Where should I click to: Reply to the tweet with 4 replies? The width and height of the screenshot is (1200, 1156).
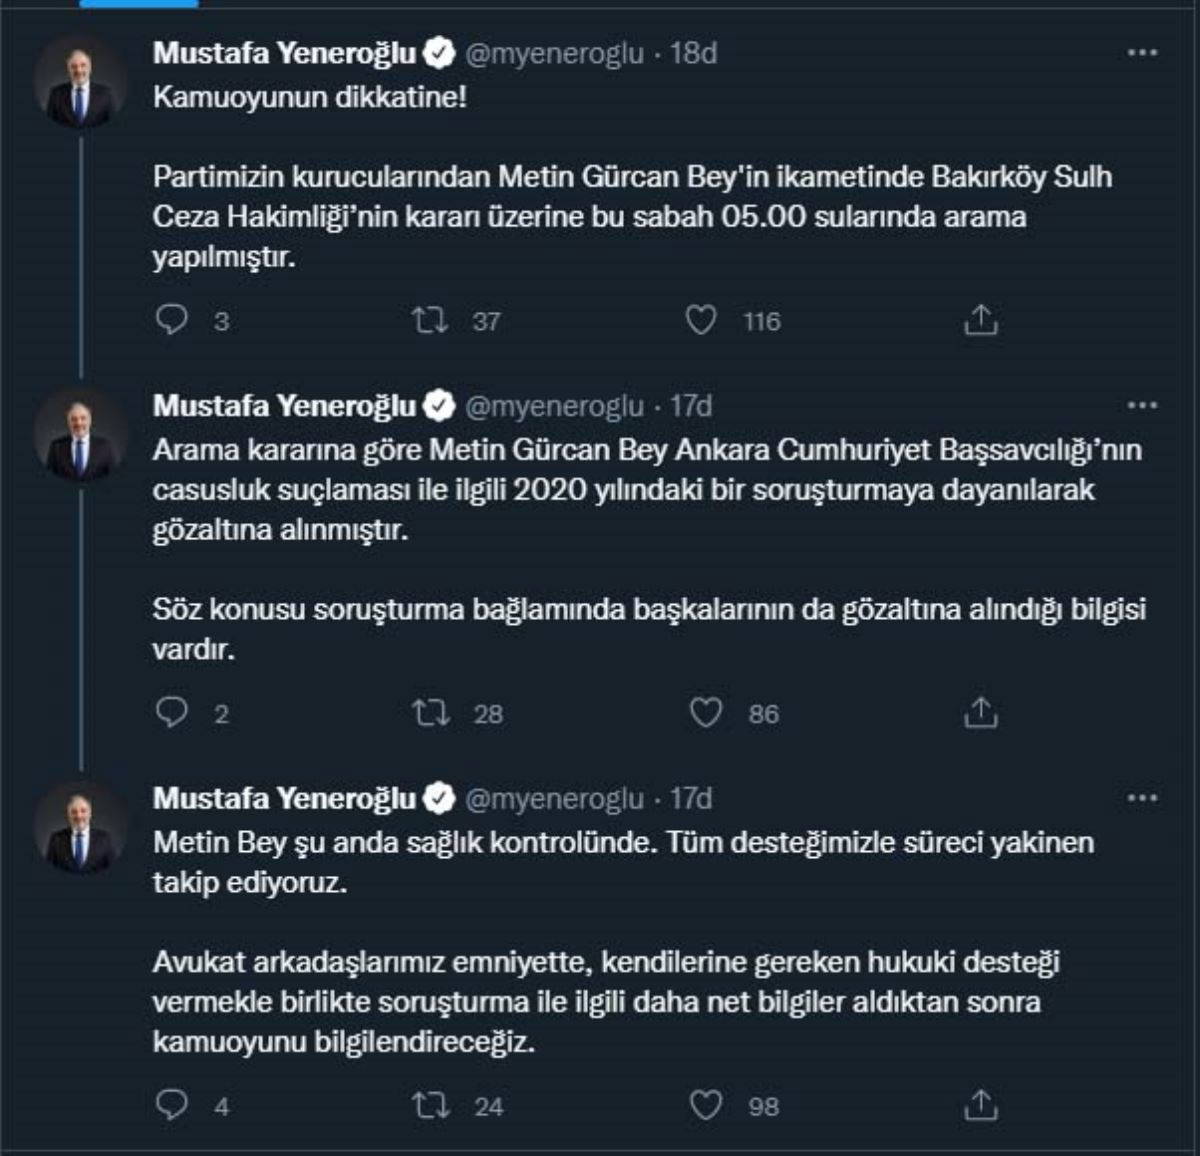click(173, 1105)
